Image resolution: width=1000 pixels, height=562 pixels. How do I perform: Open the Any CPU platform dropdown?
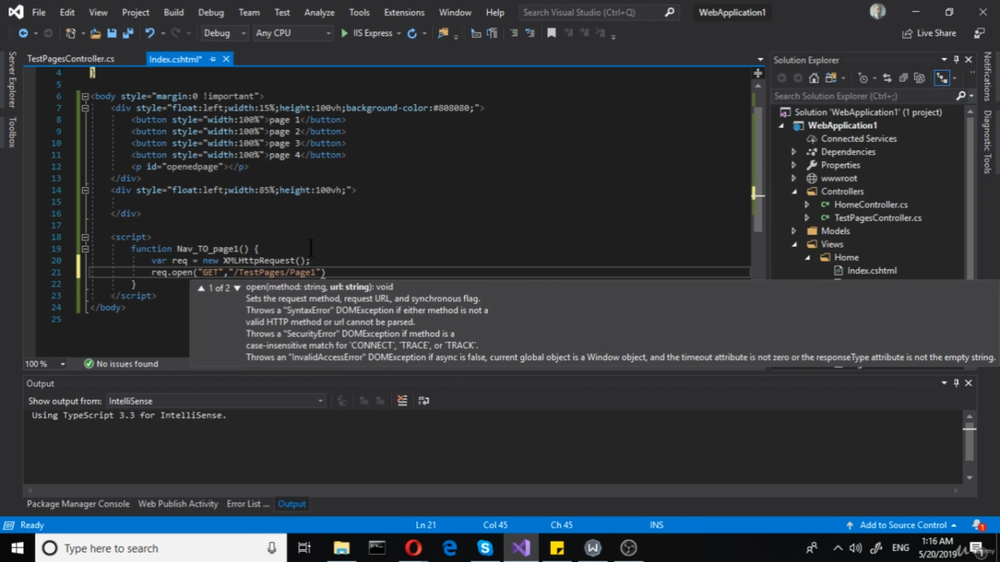(293, 33)
